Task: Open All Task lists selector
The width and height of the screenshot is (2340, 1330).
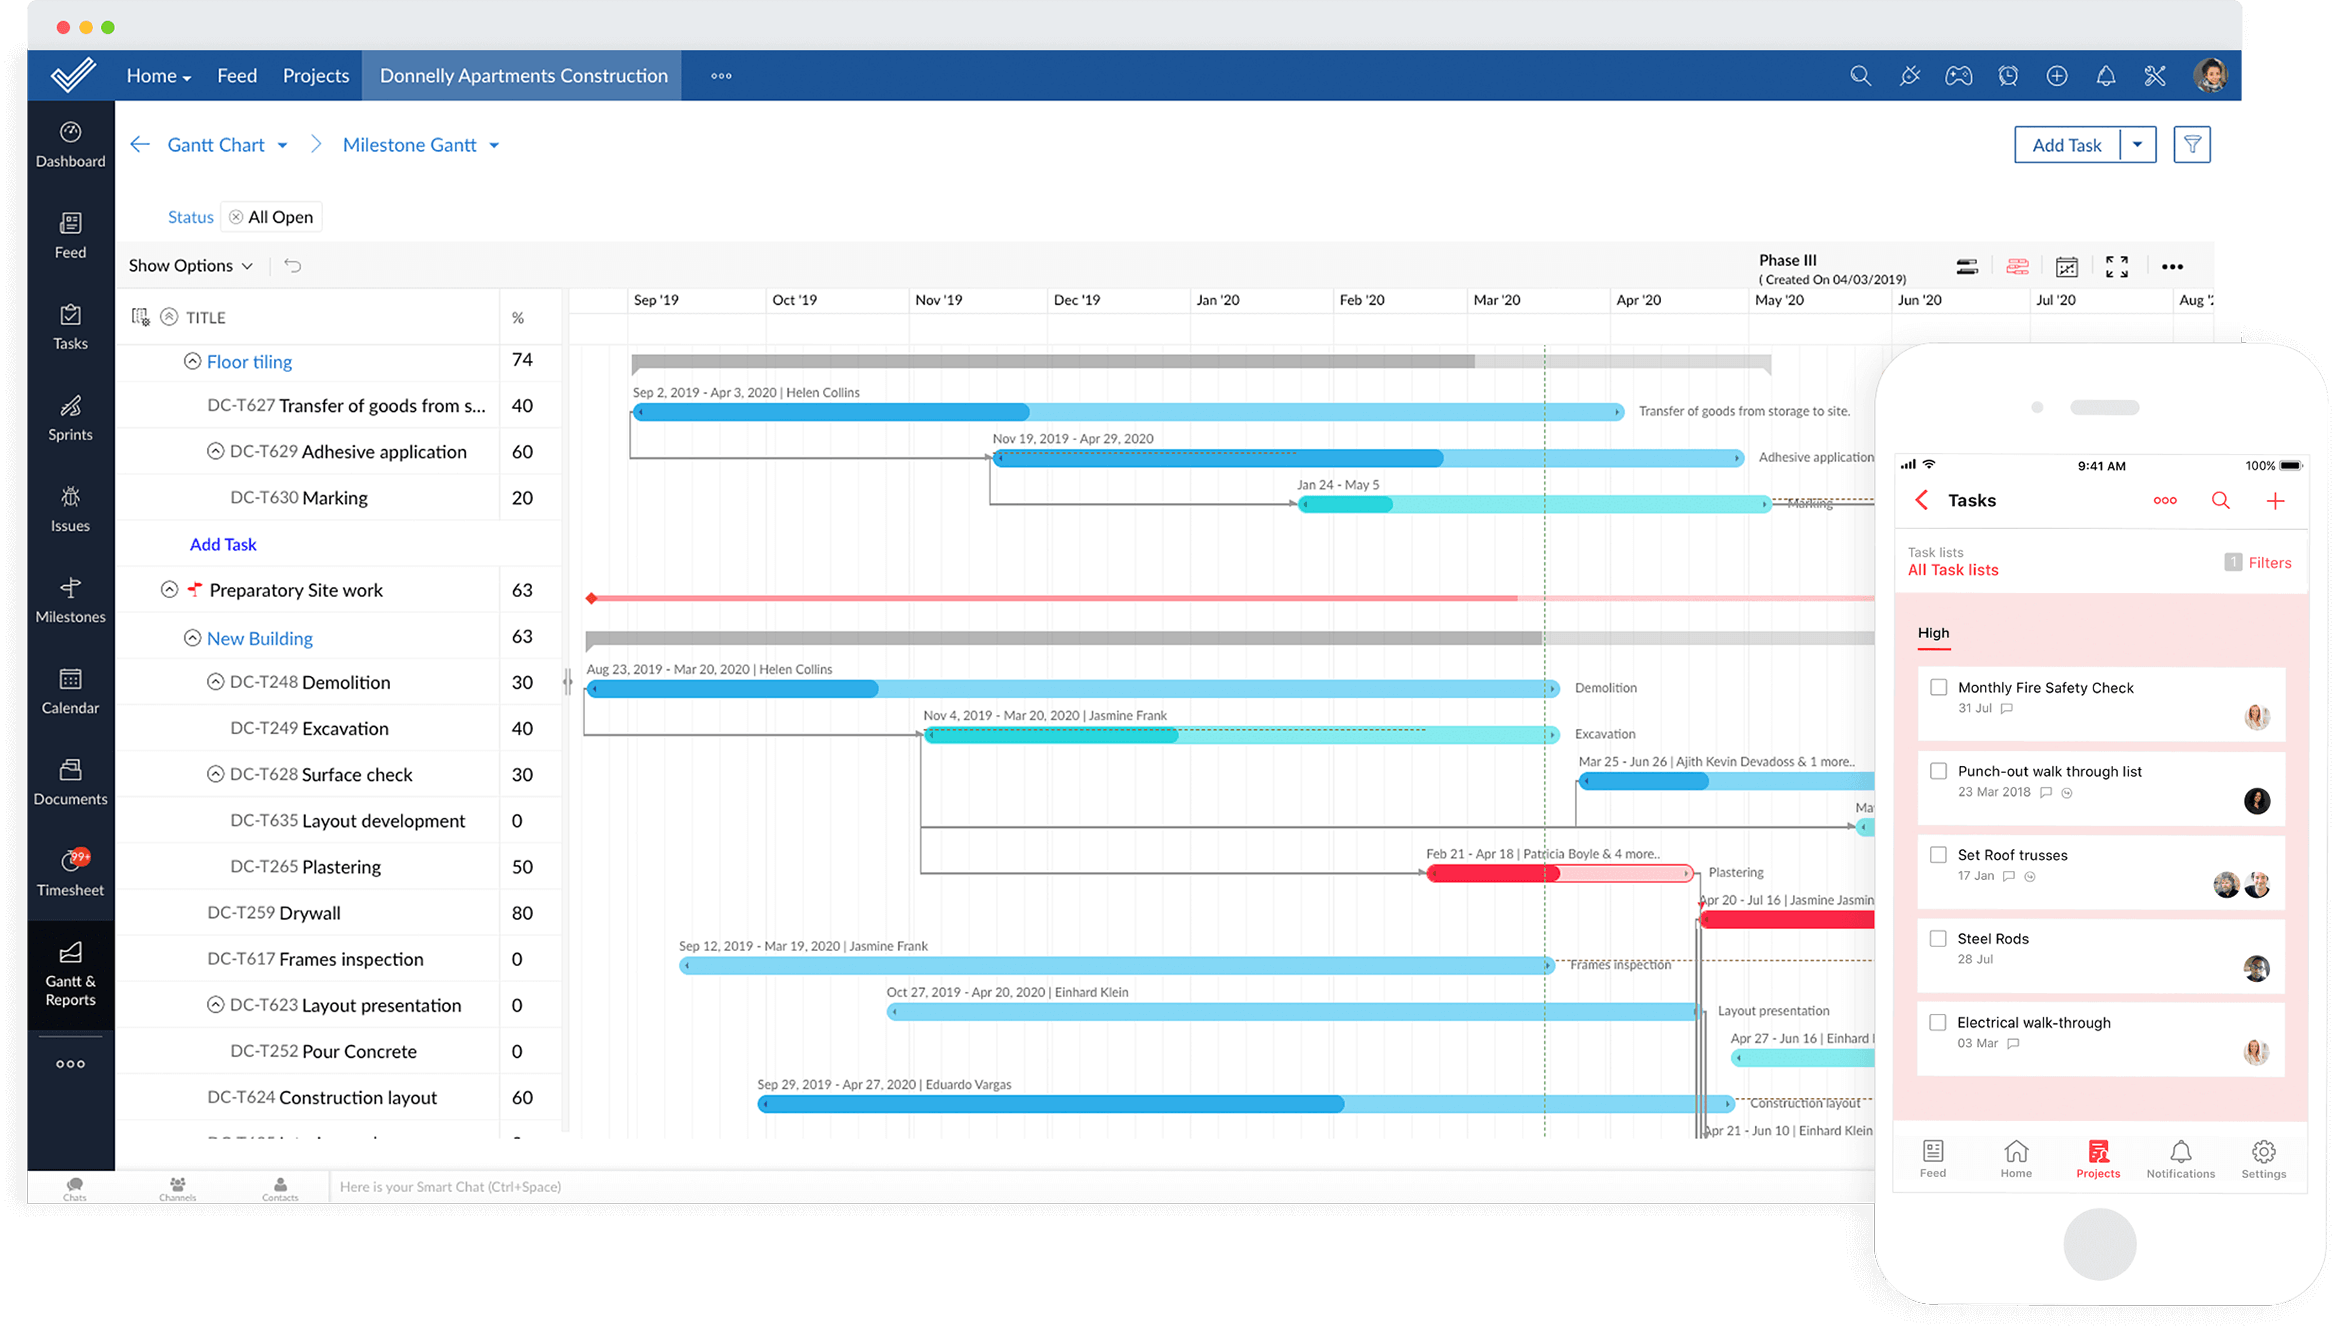Action: [x=1952, y=570]
